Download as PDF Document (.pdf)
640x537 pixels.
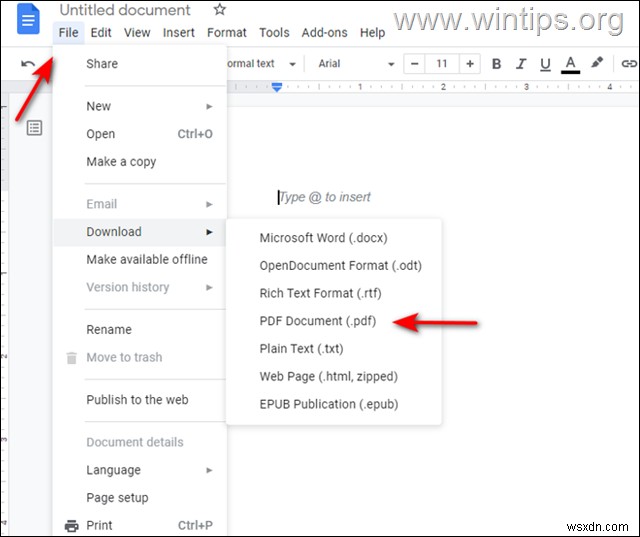click(334, 321)
